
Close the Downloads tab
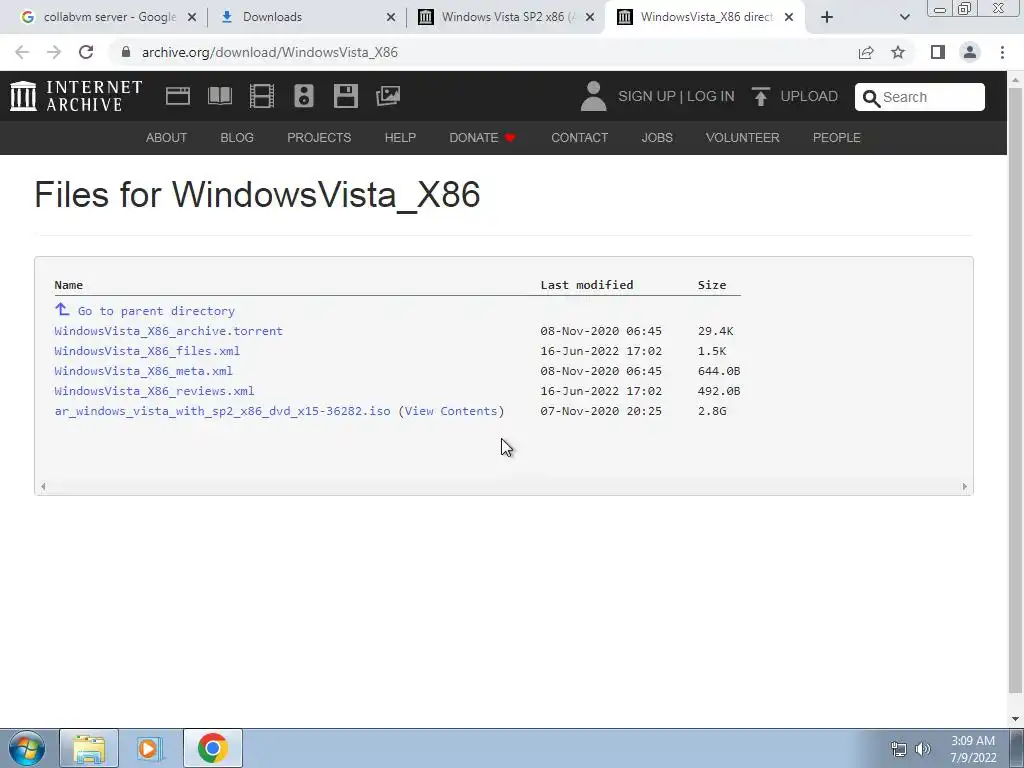pos(391,17)
